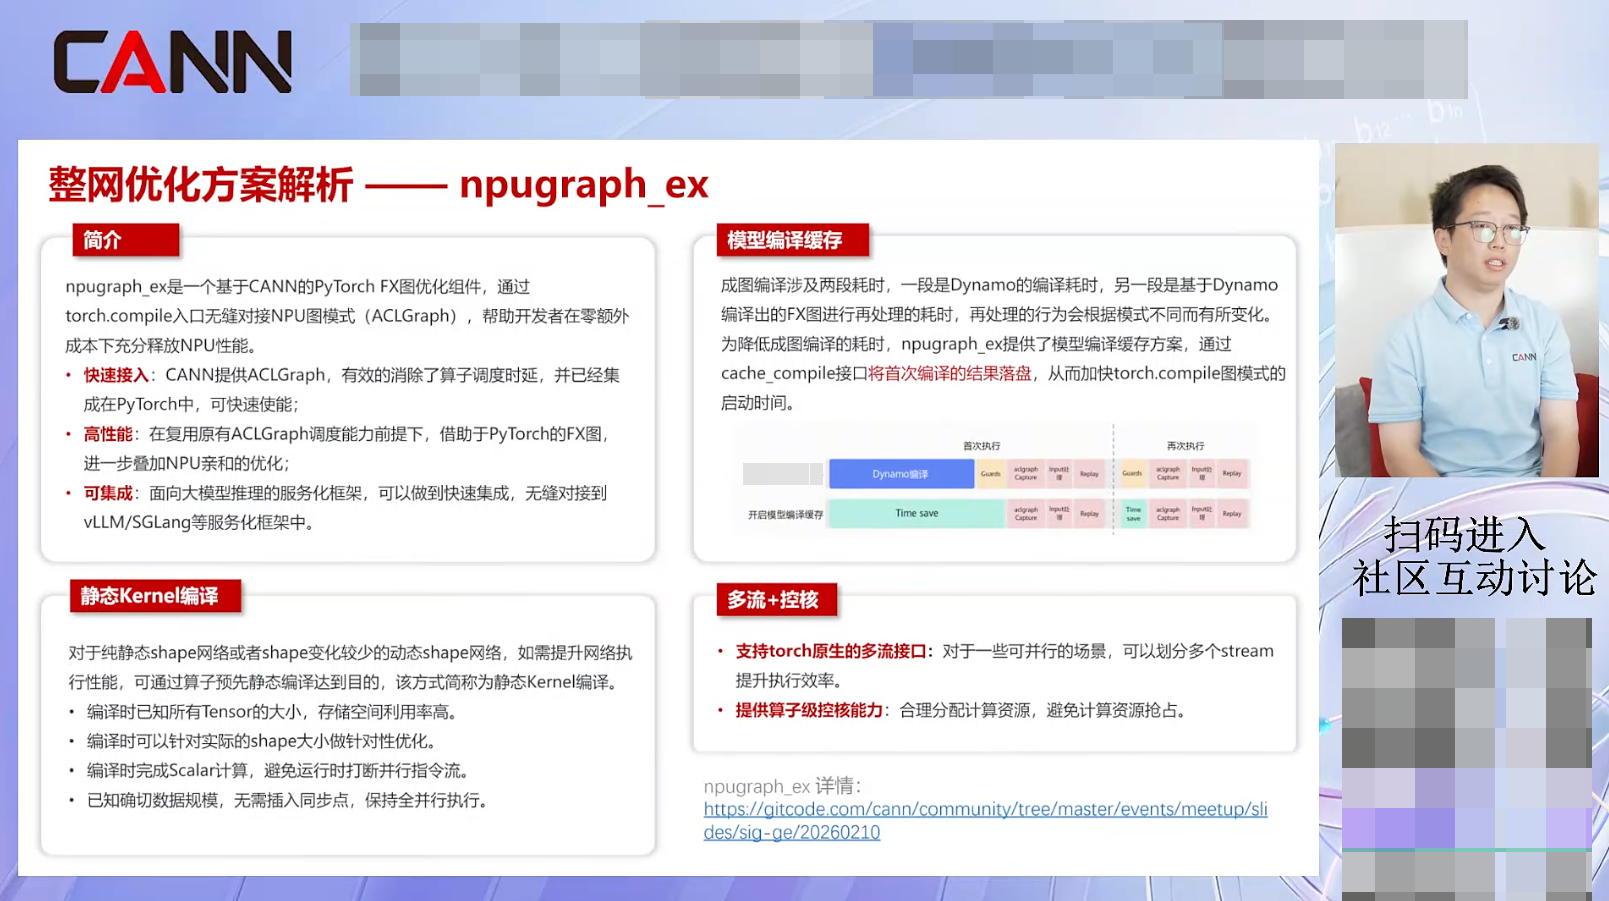Click the red text "提供算子级控核能力"
Image resolution: width=1609 pixels, height=901 pixels.
point(809,710)
